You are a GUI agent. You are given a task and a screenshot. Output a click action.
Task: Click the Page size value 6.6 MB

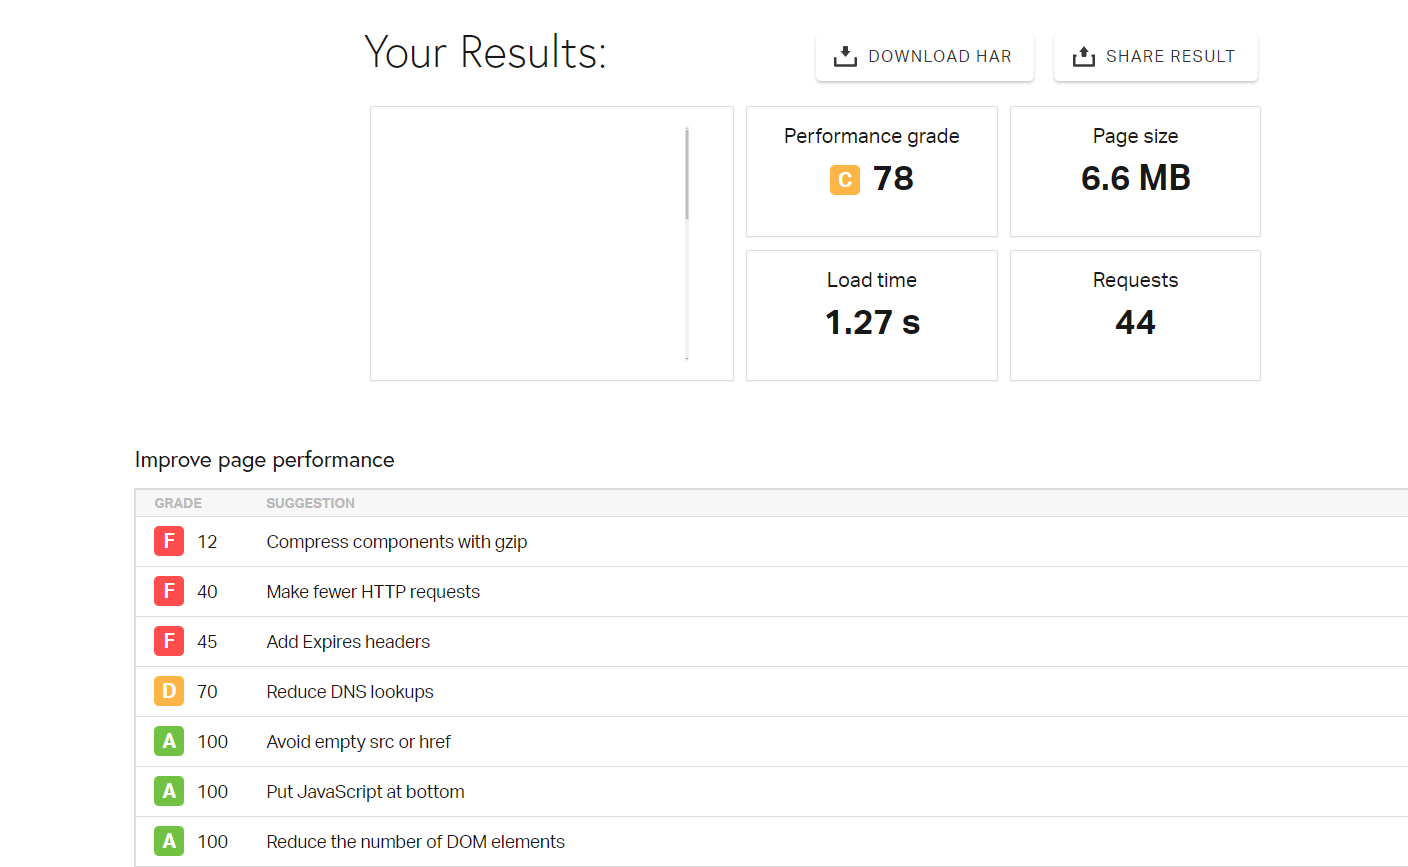pyautogui.click(x=1136, y=179)
